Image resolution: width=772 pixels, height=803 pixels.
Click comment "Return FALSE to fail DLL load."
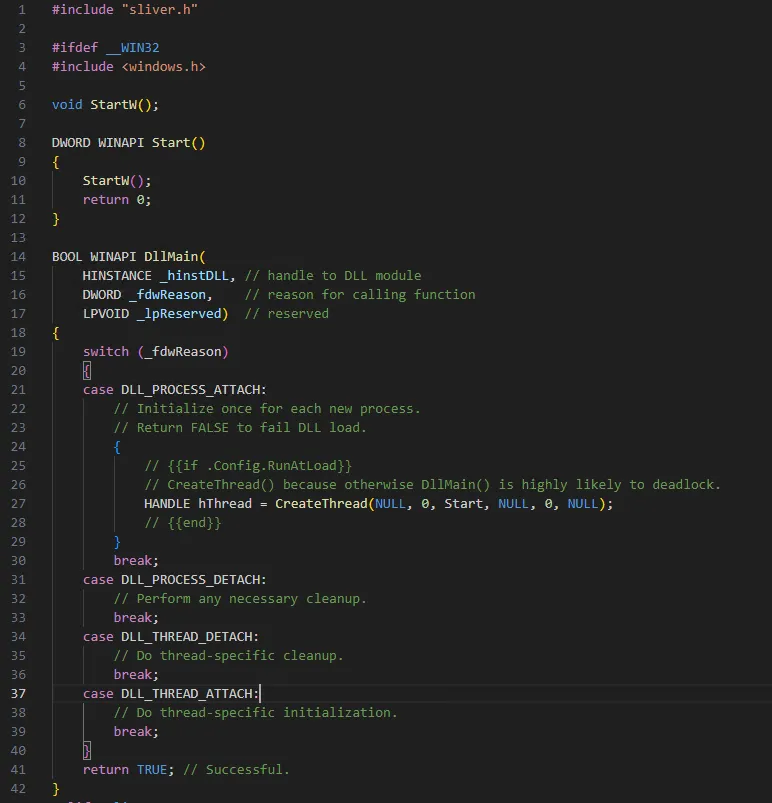pyautogui.click(x=240, y=428)
